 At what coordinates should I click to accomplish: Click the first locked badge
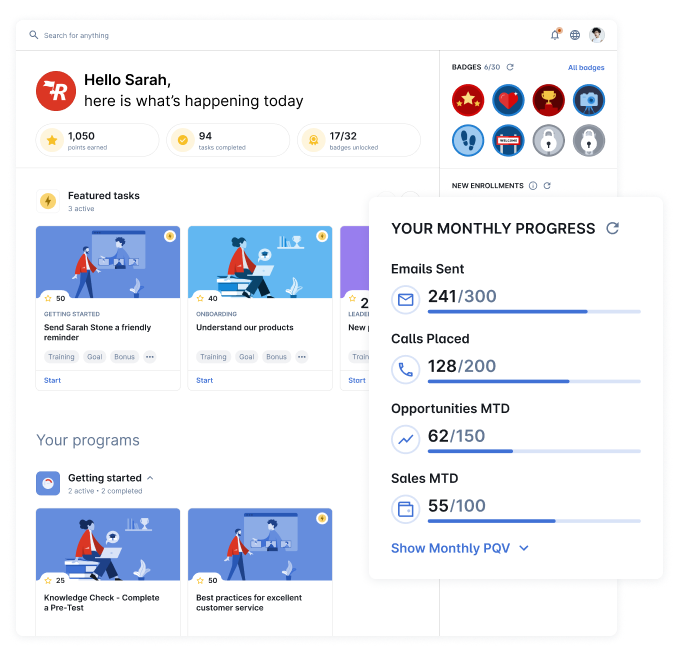549,140
